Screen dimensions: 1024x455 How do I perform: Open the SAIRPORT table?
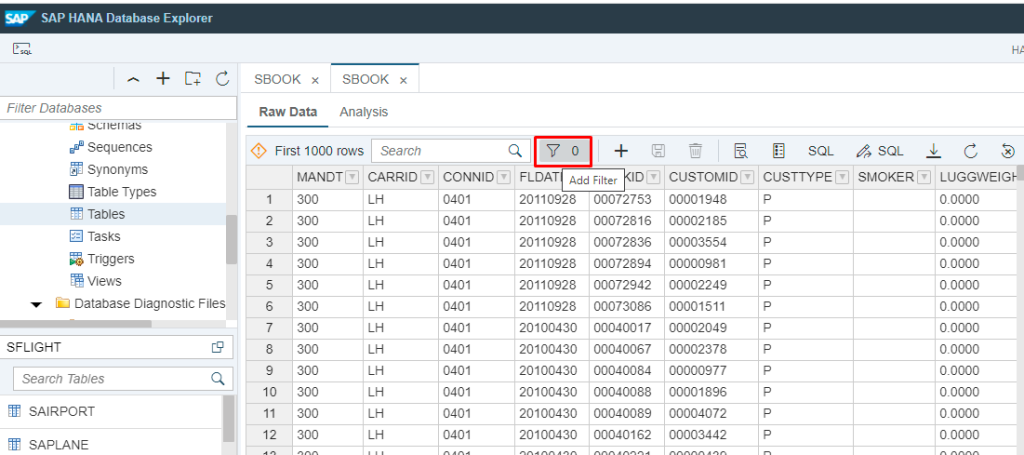coord(62,412)
